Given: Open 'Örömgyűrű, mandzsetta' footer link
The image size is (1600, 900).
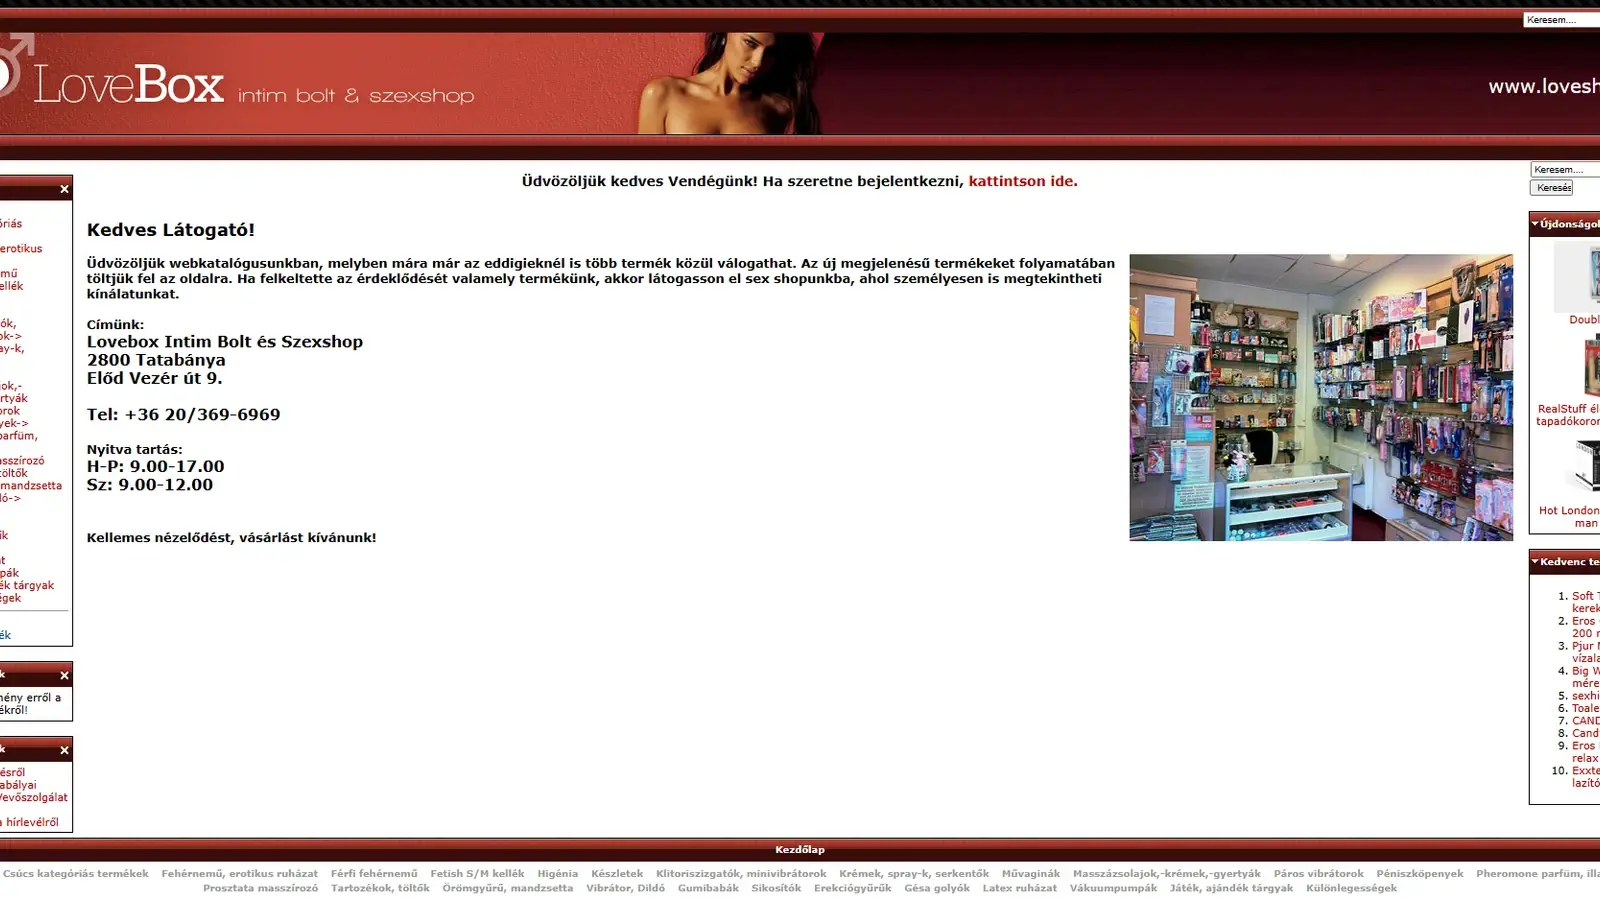Looking at the screenshot, I should point(508,888).
